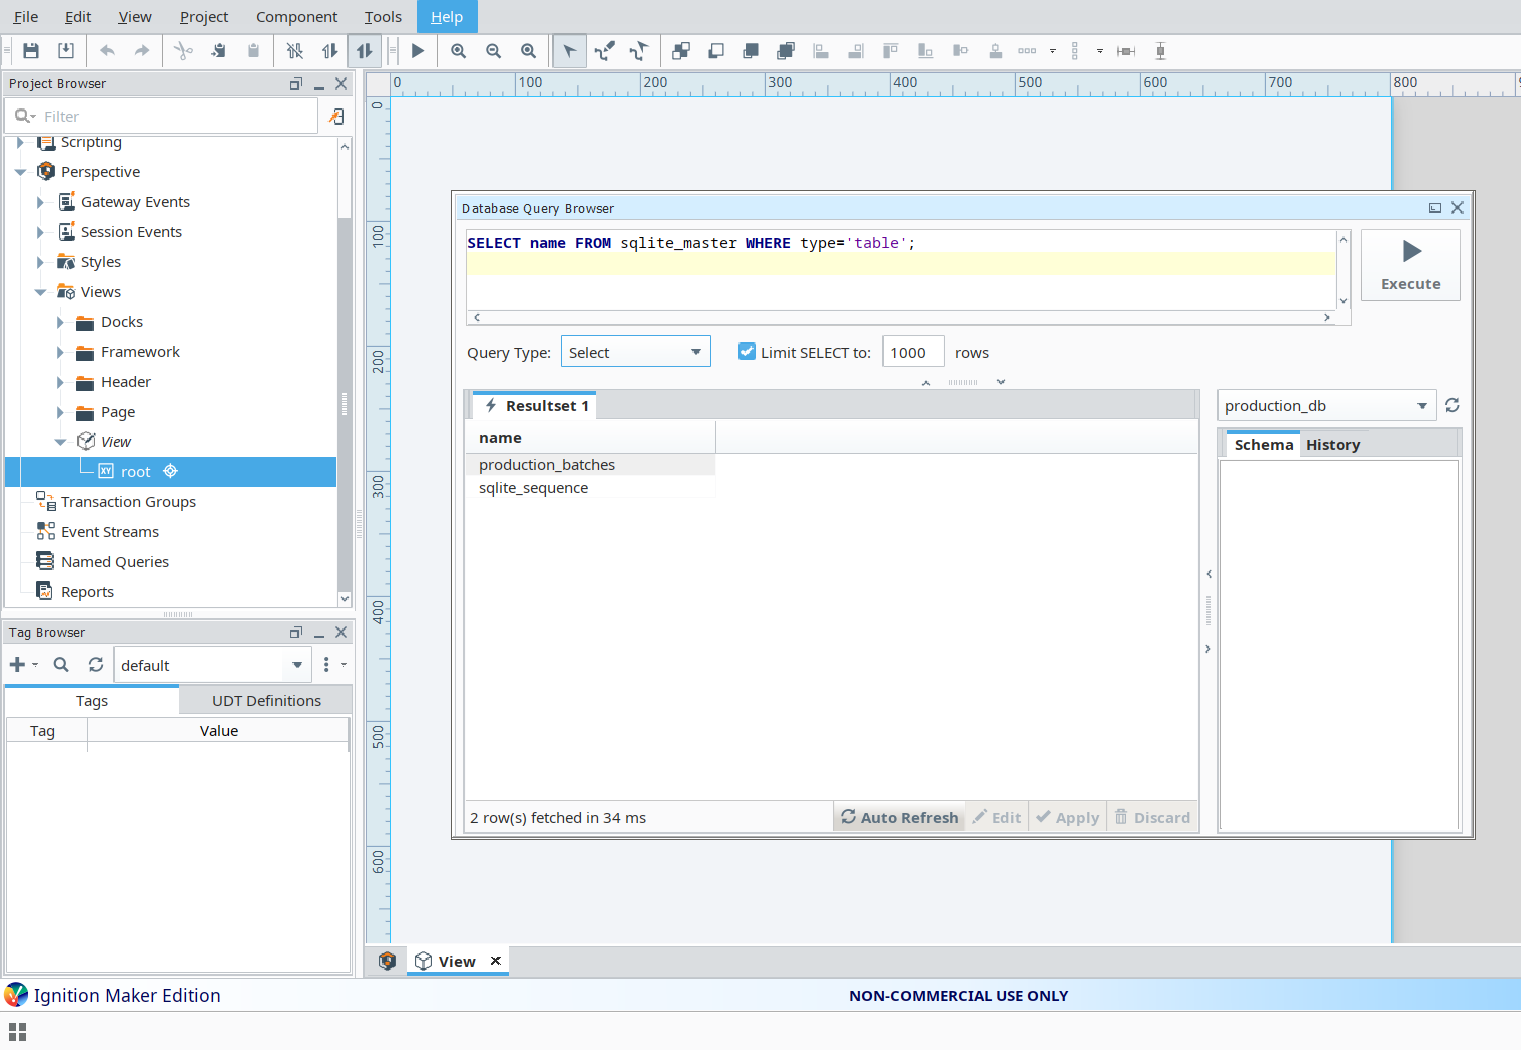Switch to the History tab
This screenshot has height=1050, width=1521.
[x=1333, y=445]
